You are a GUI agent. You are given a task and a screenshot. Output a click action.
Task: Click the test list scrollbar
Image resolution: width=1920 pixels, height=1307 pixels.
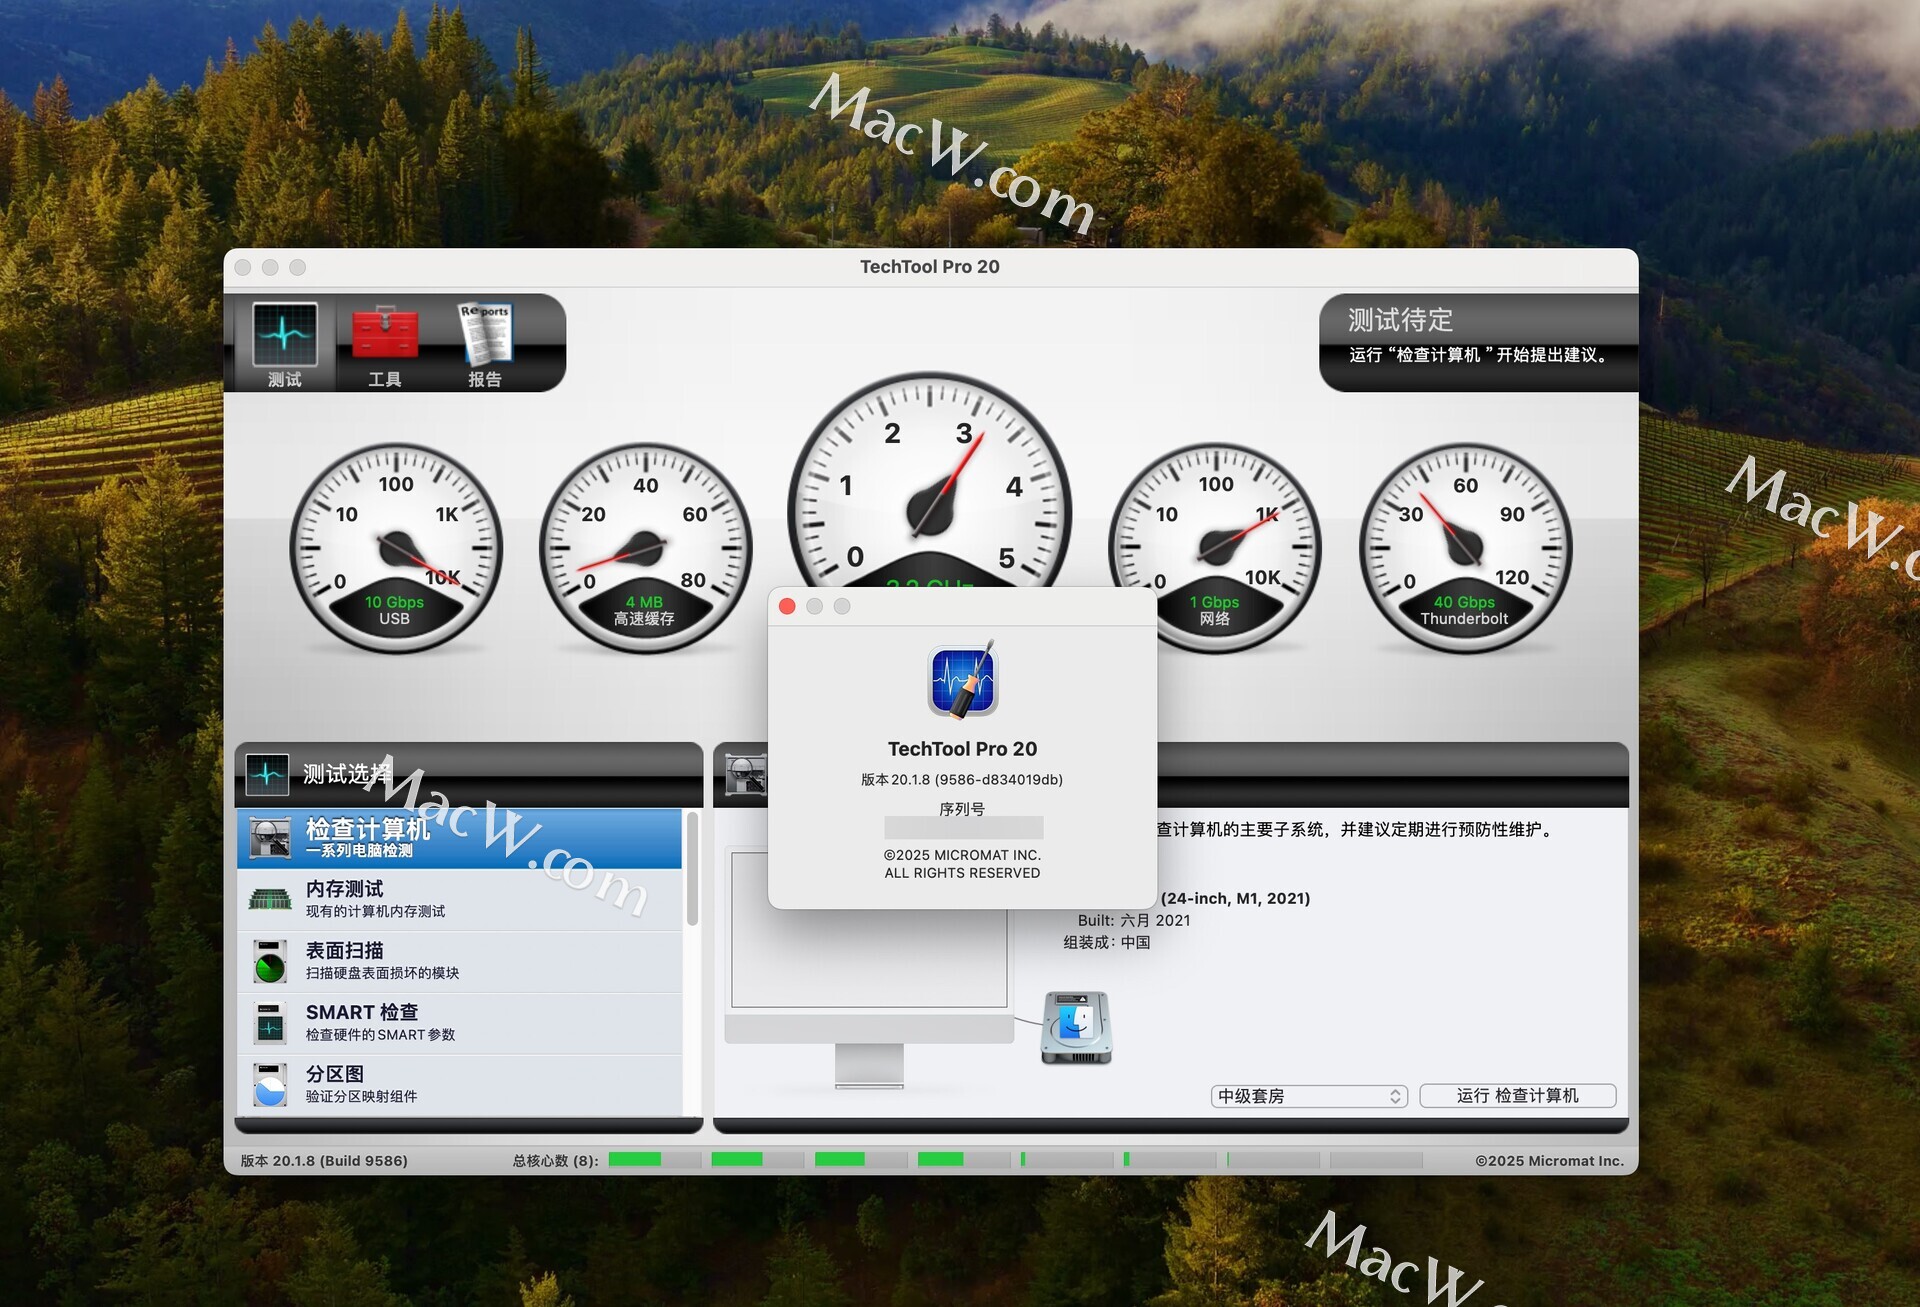point(692,868)
